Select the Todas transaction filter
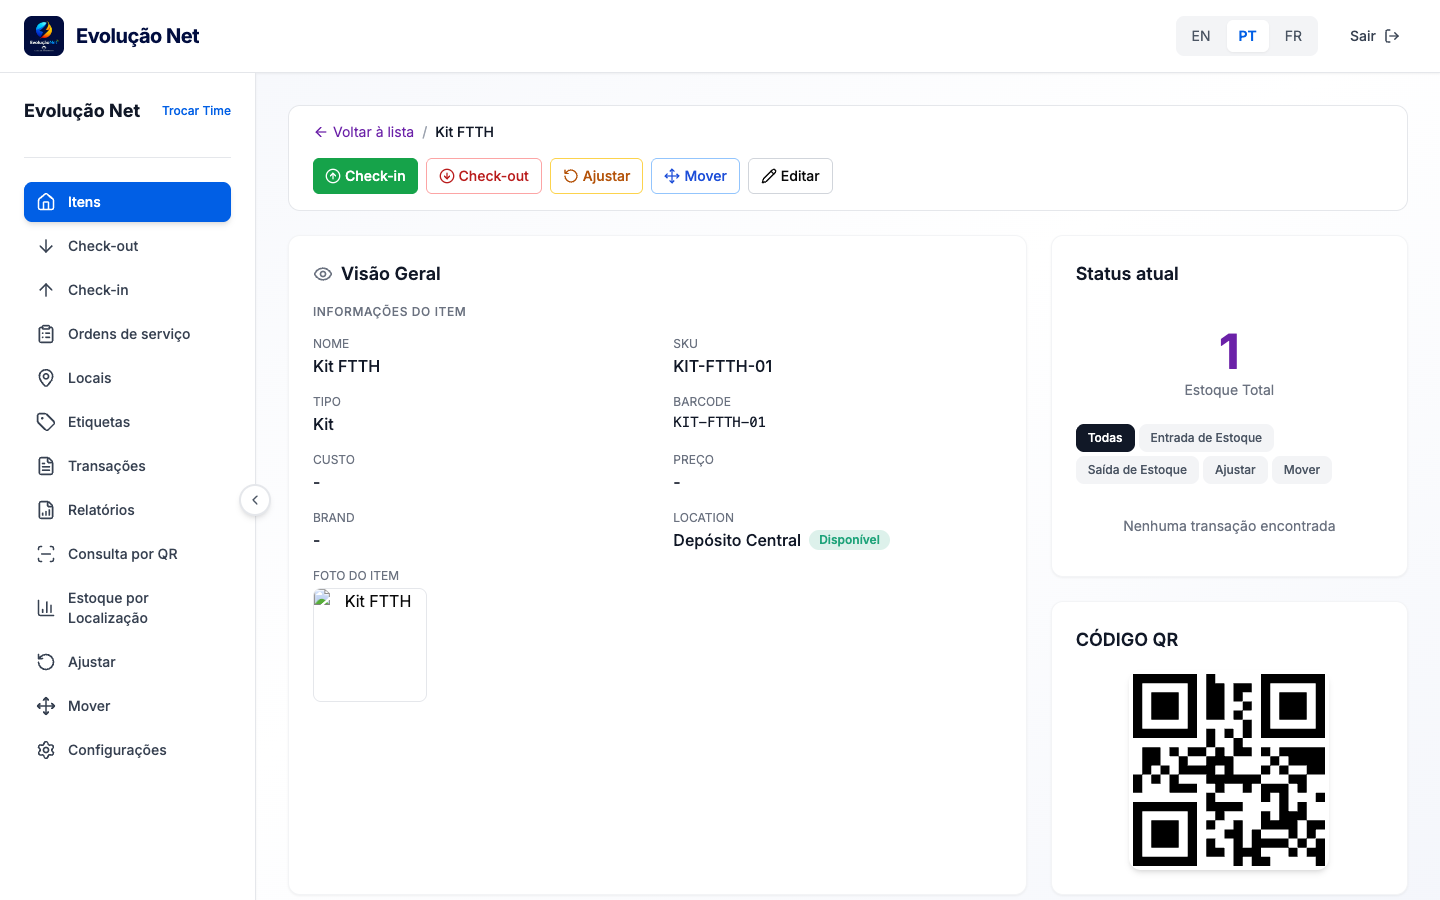Image resolution: width=1440 pixels, height=900 pixels. pos(1105,438)
